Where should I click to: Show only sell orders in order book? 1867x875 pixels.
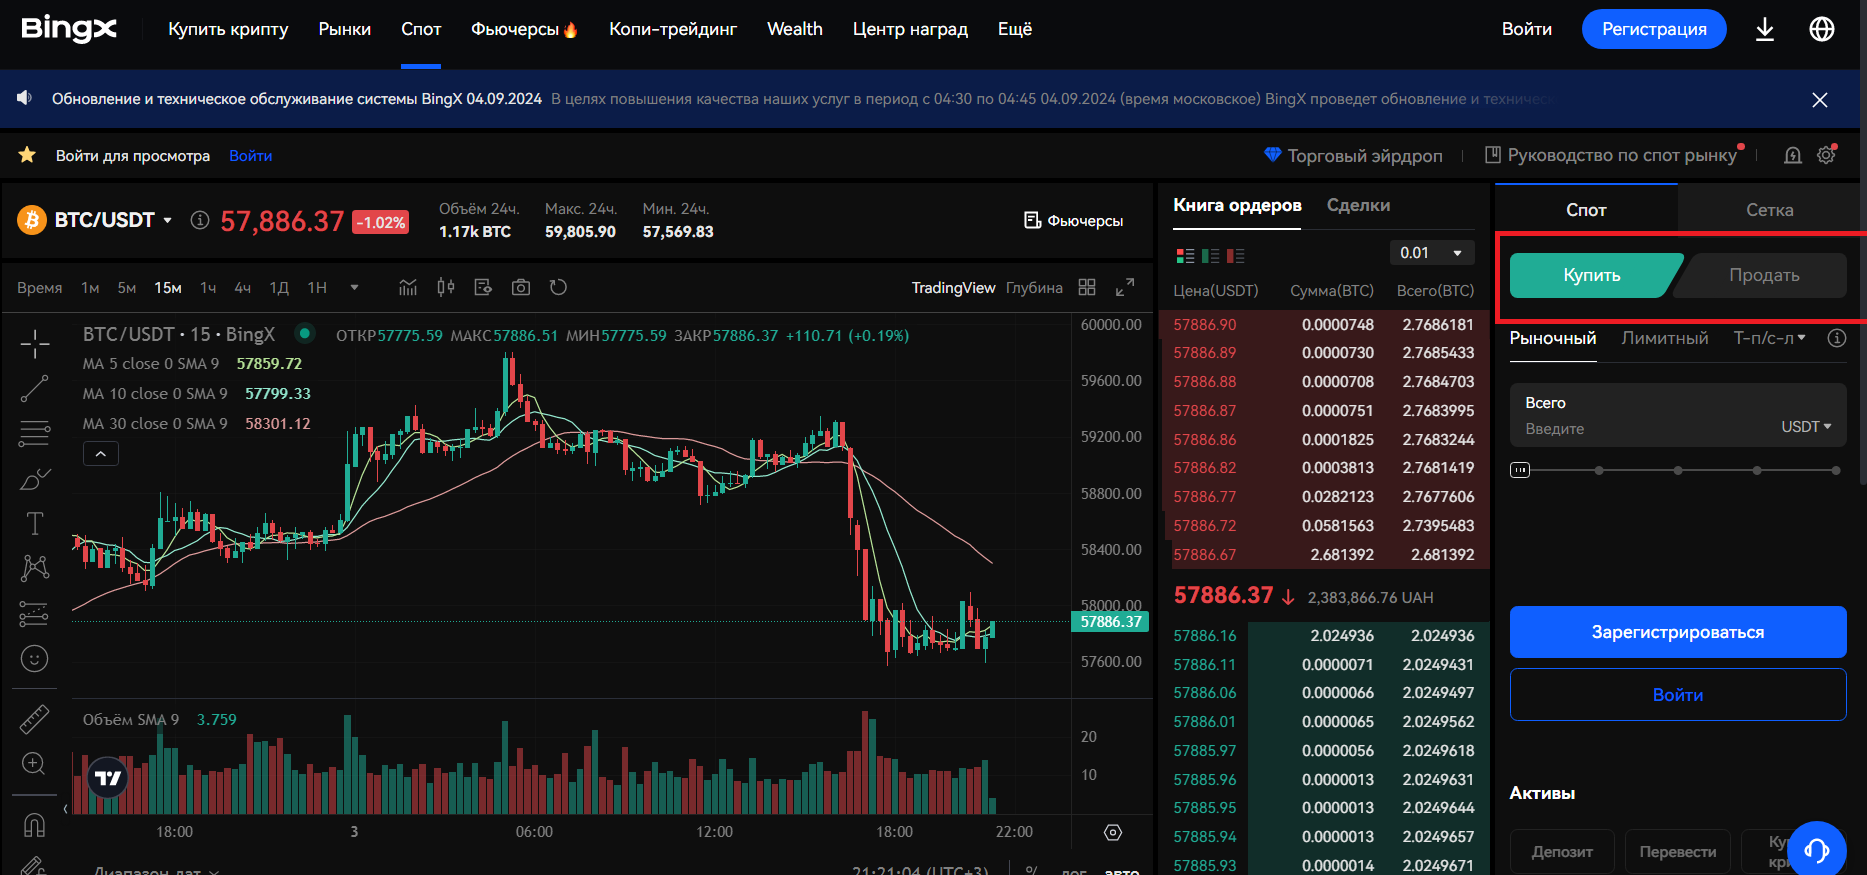1236,256
